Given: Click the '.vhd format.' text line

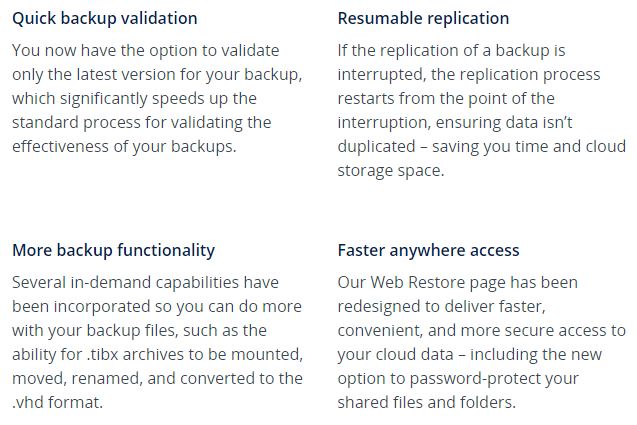Looking at the screenshot, I should click(x=58, y=402).
